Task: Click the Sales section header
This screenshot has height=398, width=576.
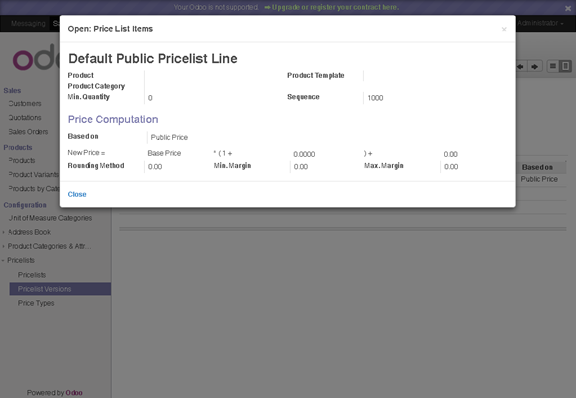Action: coord(12,90)
